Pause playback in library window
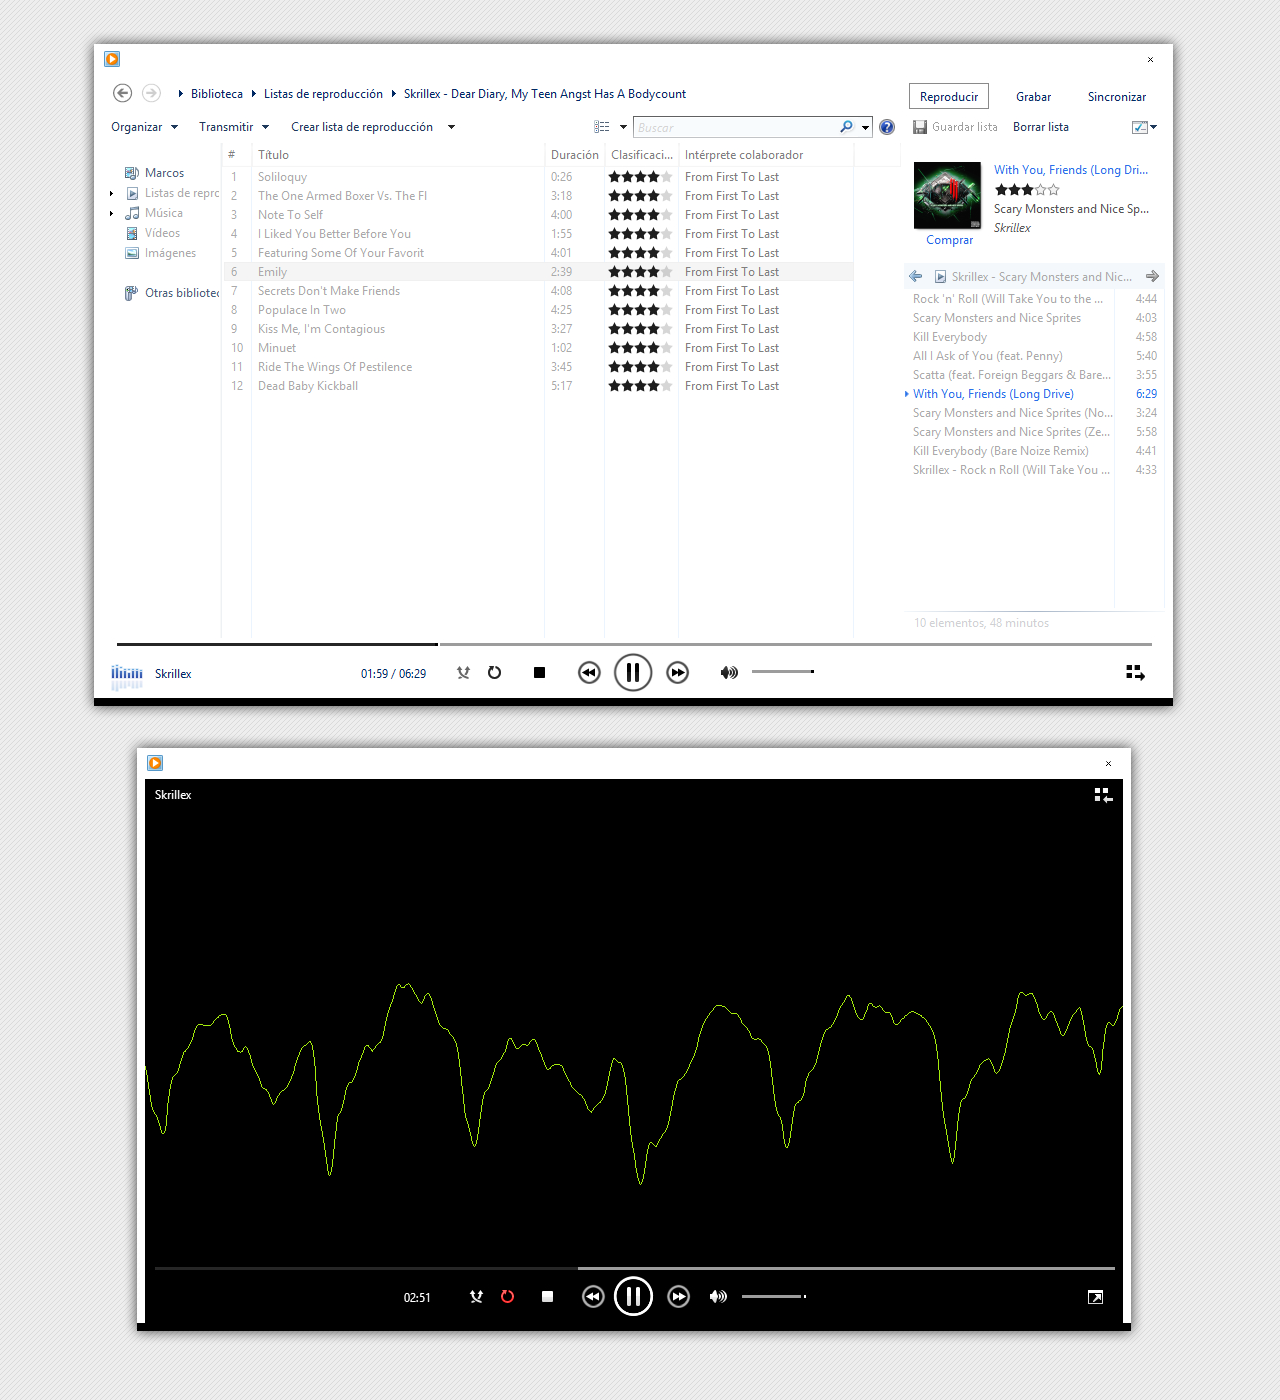This screenshot has width=1280, height=1400. [x=633, y=673]
